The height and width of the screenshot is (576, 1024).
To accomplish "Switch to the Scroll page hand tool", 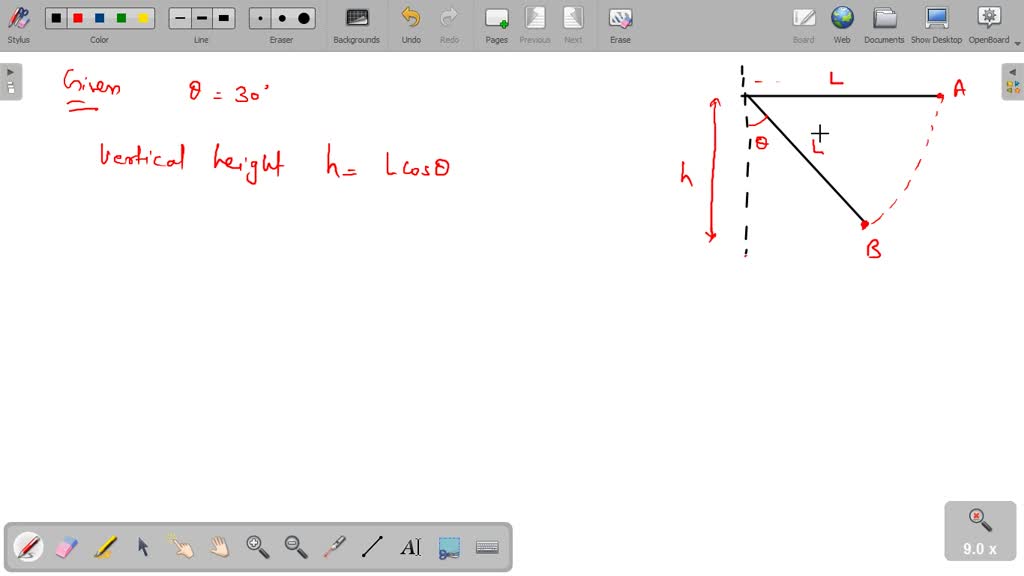I will pos(219,547).
